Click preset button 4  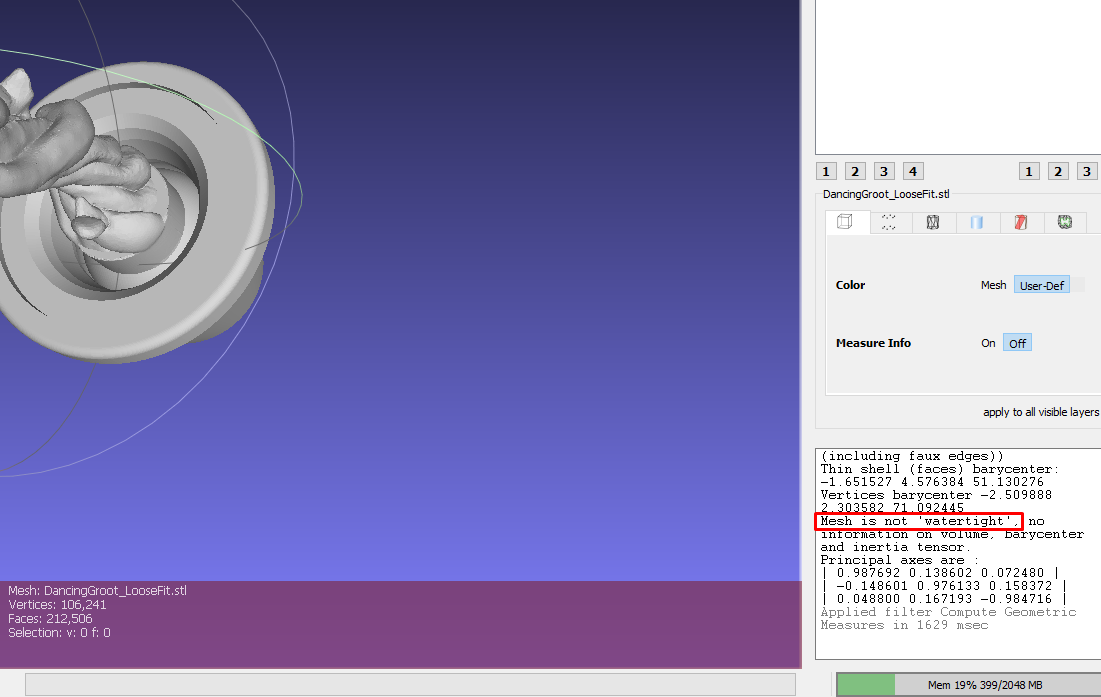(913, 171)
